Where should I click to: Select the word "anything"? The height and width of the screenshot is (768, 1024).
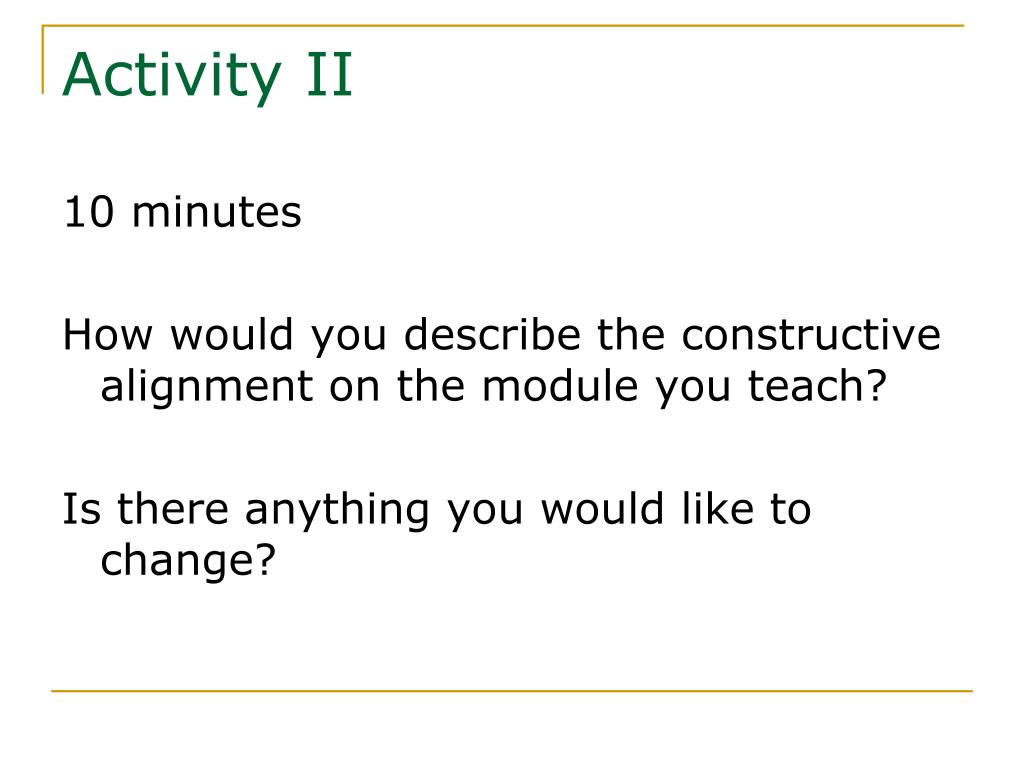coord(337,511)
